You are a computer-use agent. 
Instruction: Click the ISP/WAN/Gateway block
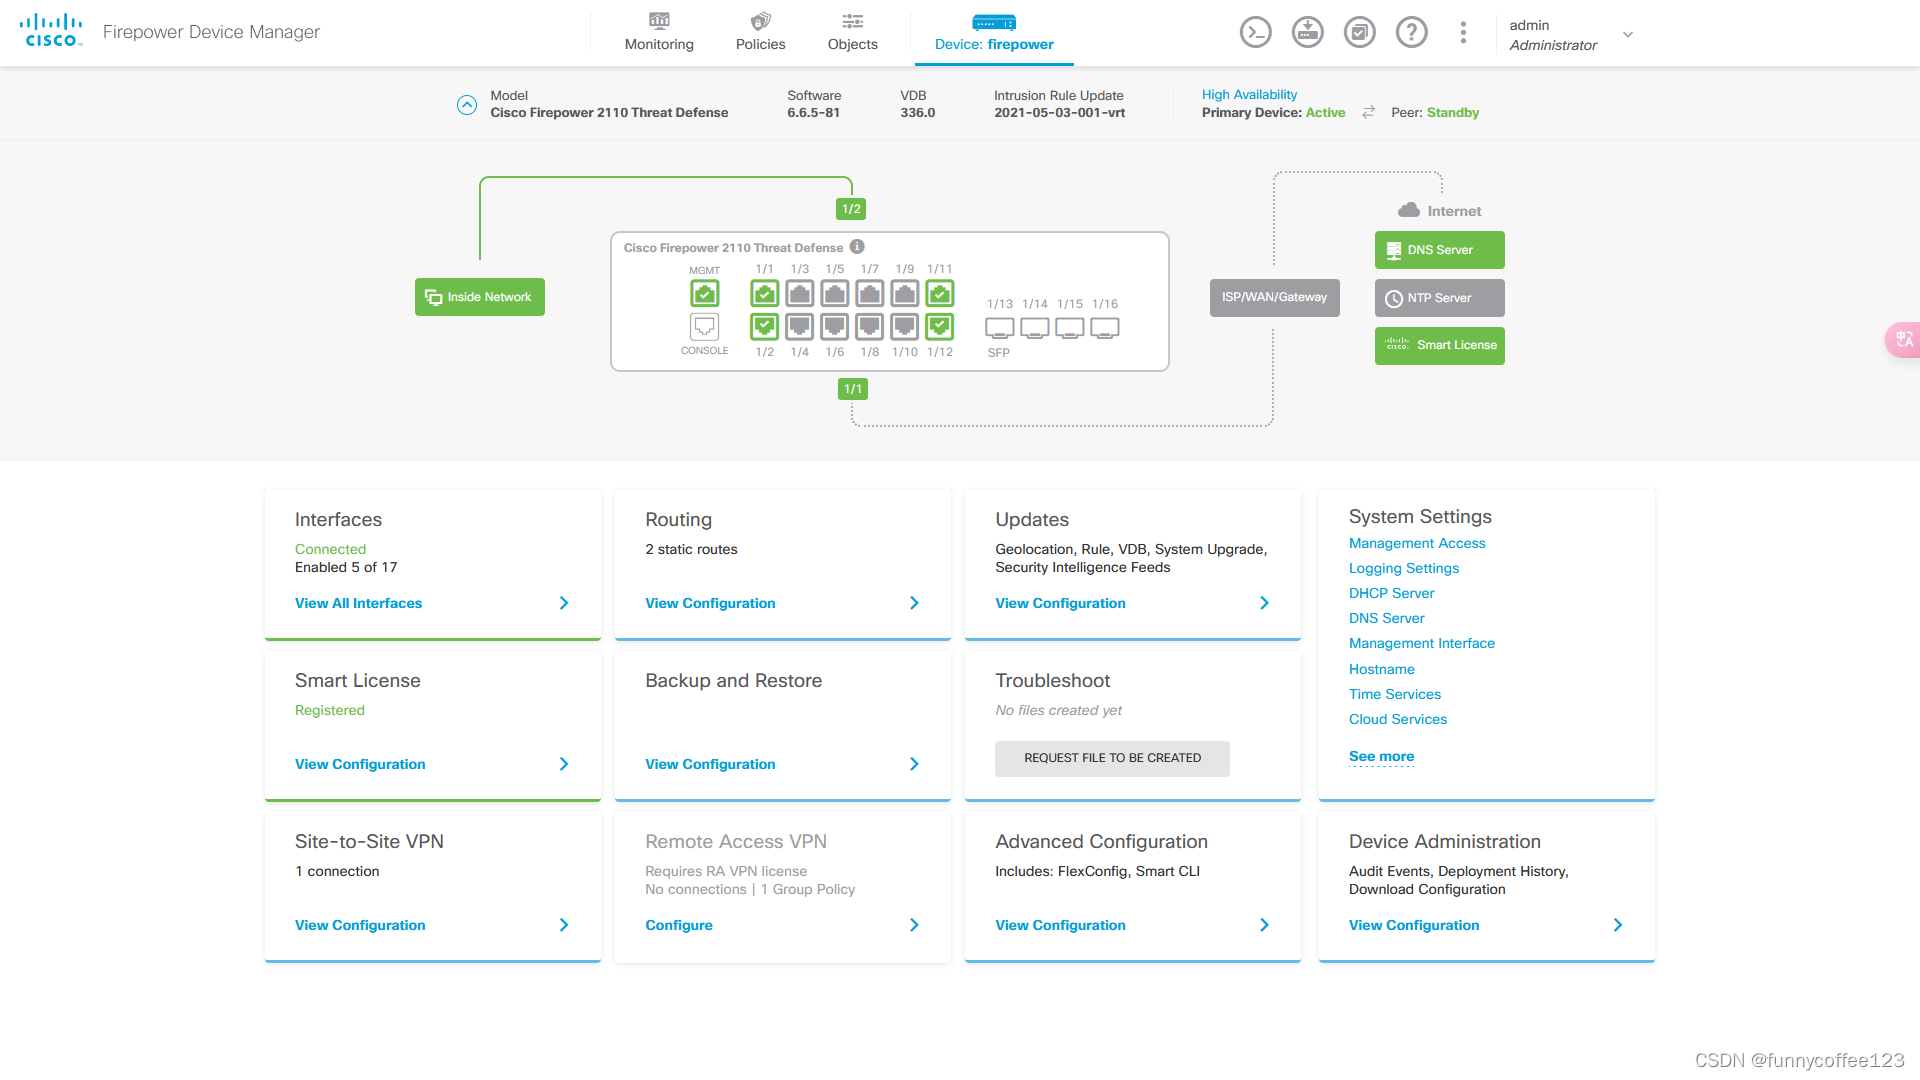1274,298
